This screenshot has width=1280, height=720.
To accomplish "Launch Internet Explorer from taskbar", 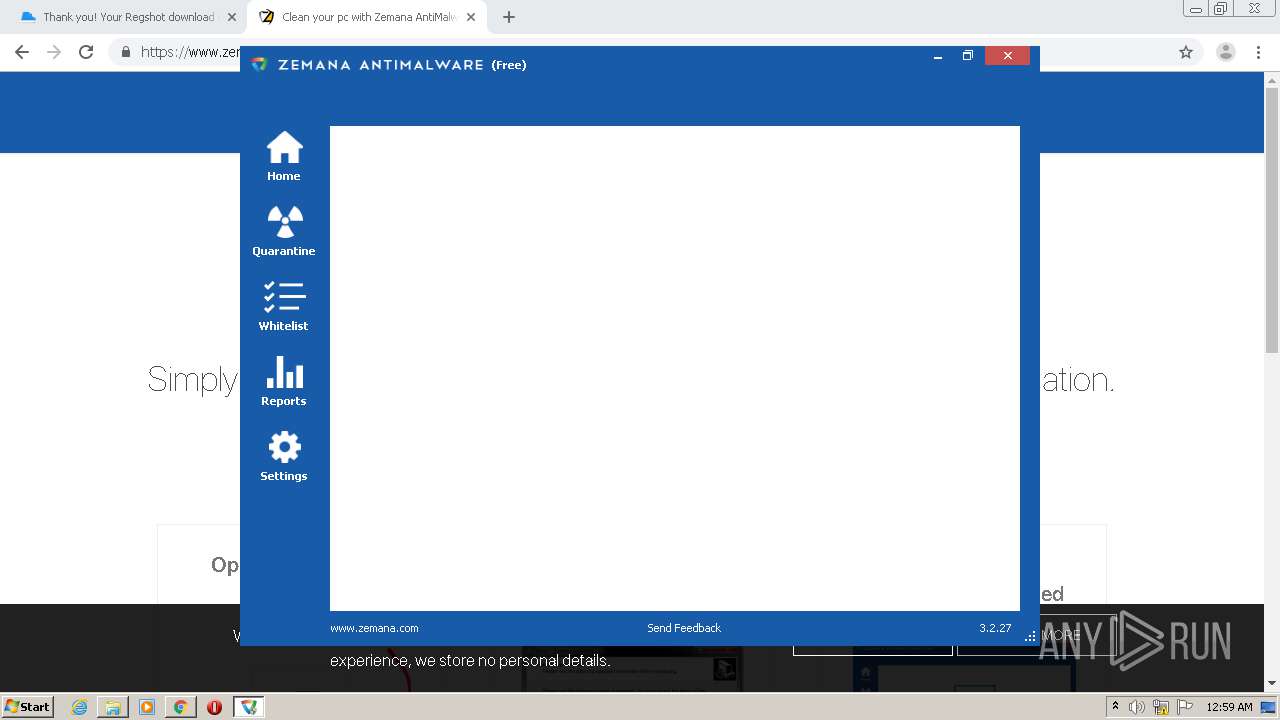I will pos(80,707).
